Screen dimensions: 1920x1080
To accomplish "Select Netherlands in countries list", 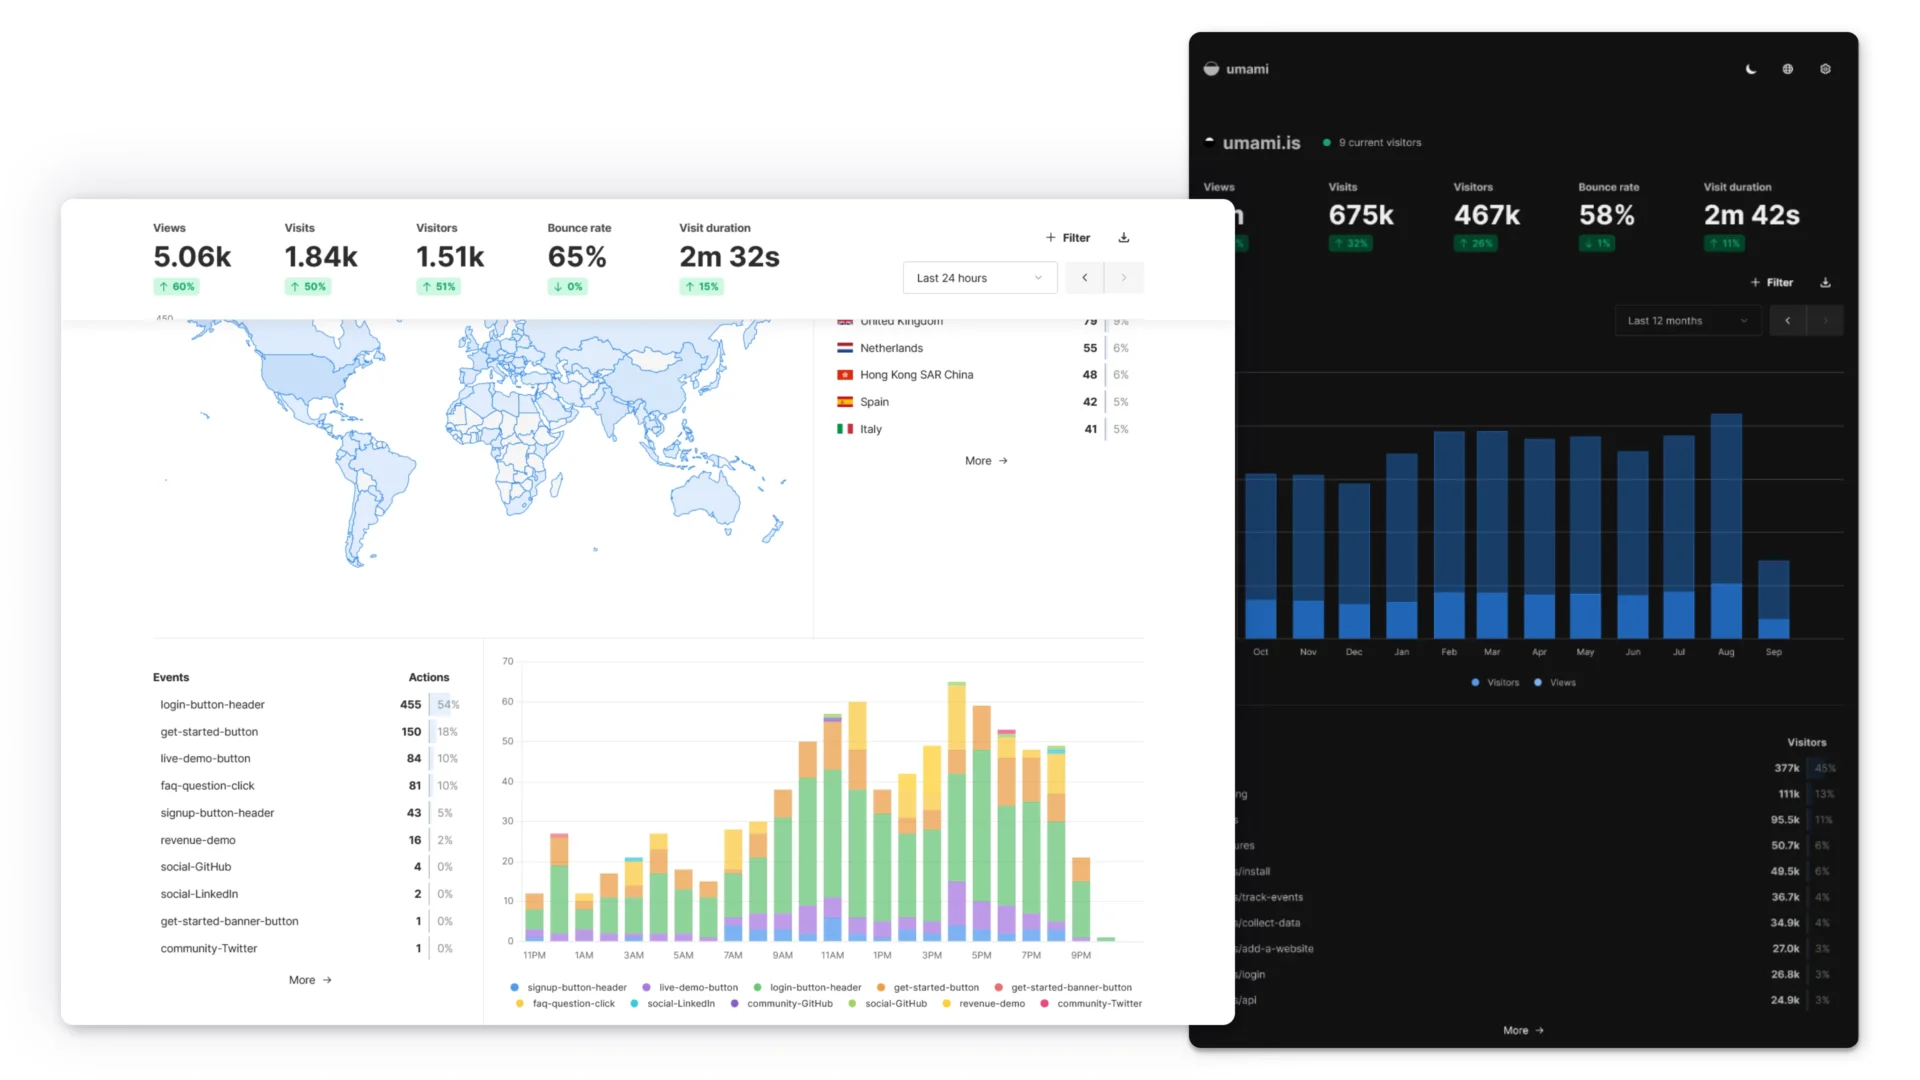I will pyautogui.click(x=891, y=348).
